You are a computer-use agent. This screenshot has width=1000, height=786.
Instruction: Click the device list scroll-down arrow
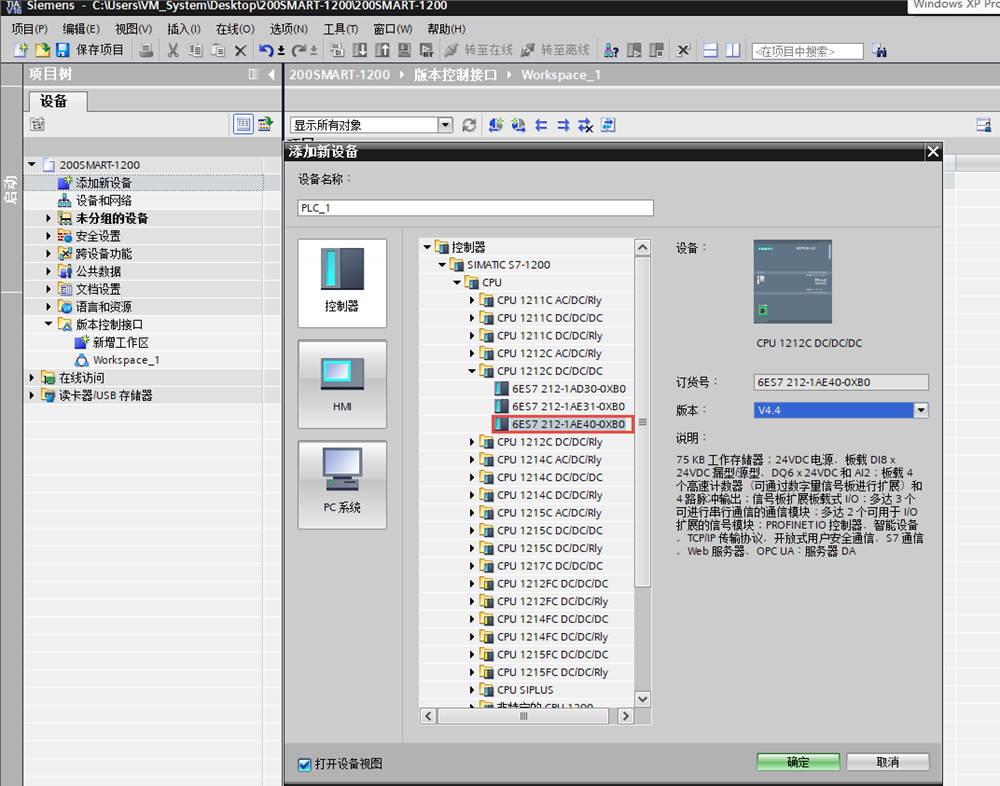642,699
